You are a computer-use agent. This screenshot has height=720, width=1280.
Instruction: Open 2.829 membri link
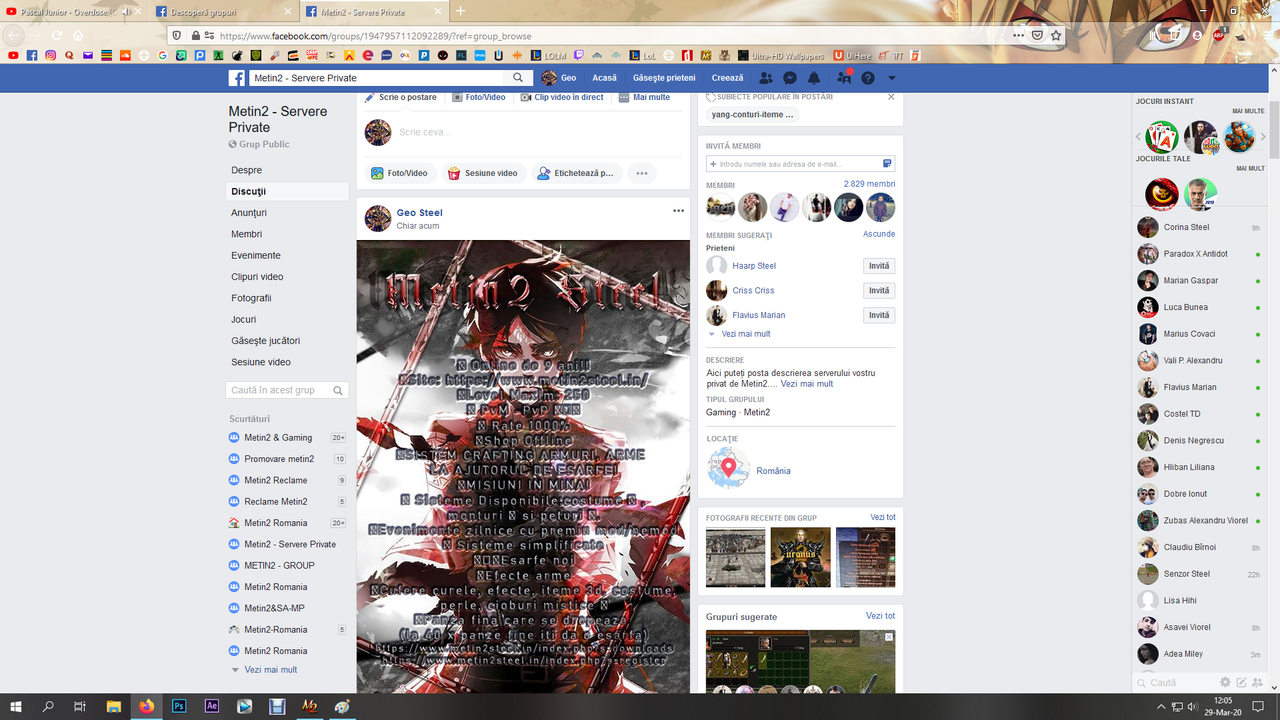tap(869, 184)
